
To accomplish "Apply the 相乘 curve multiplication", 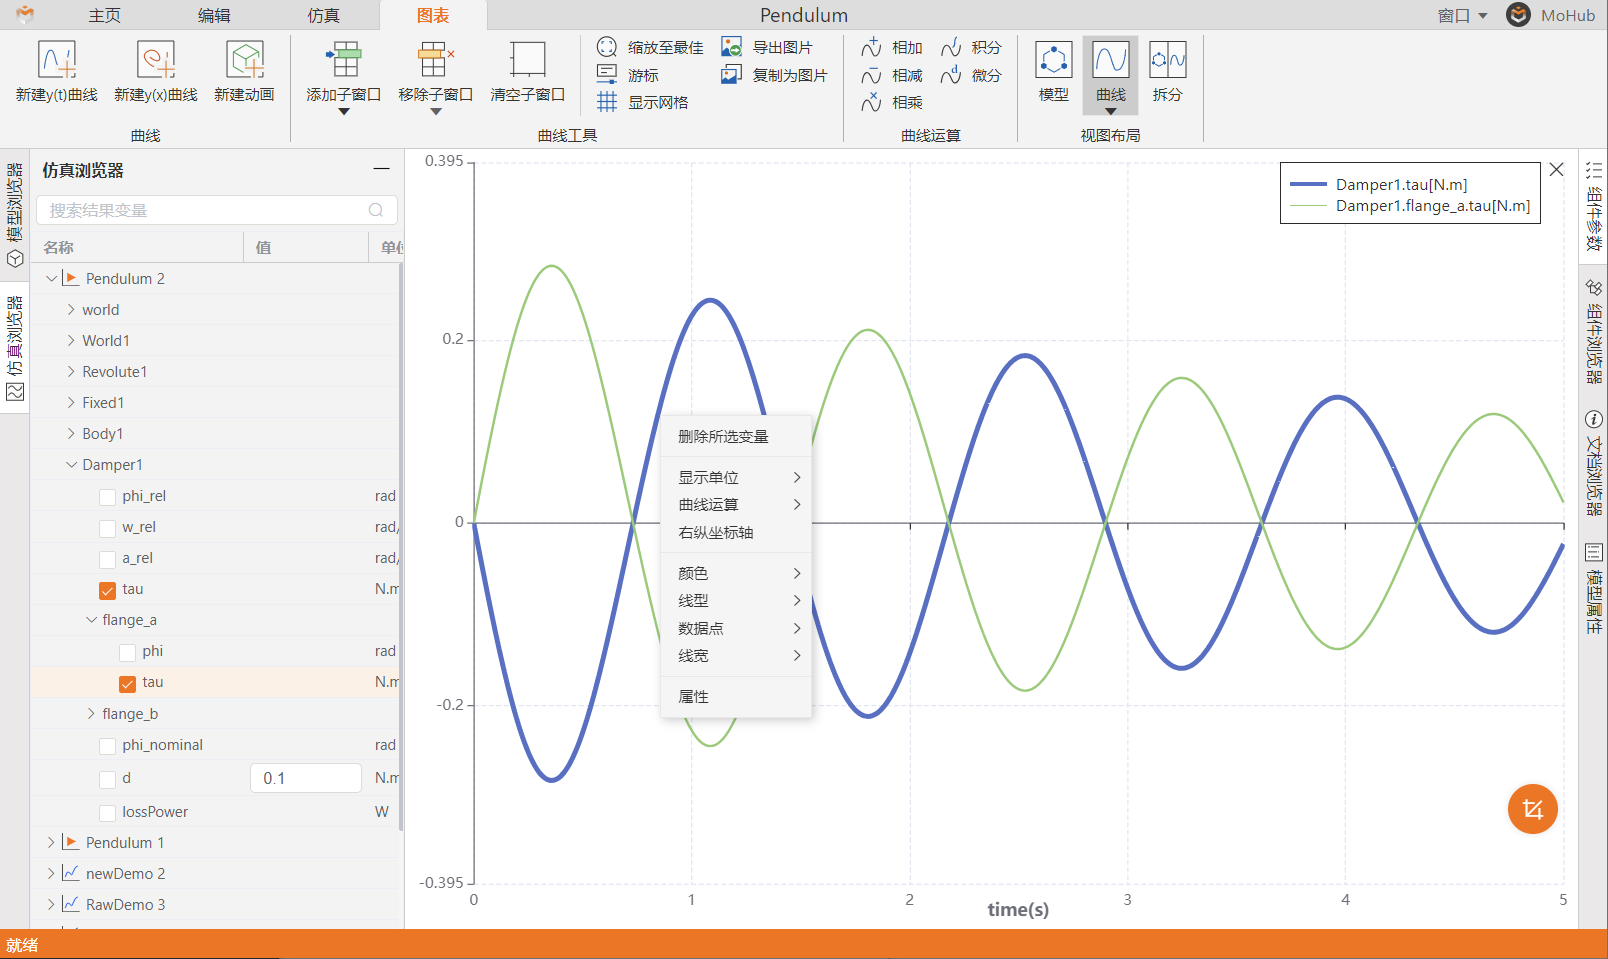I will (x=892, y=102).
